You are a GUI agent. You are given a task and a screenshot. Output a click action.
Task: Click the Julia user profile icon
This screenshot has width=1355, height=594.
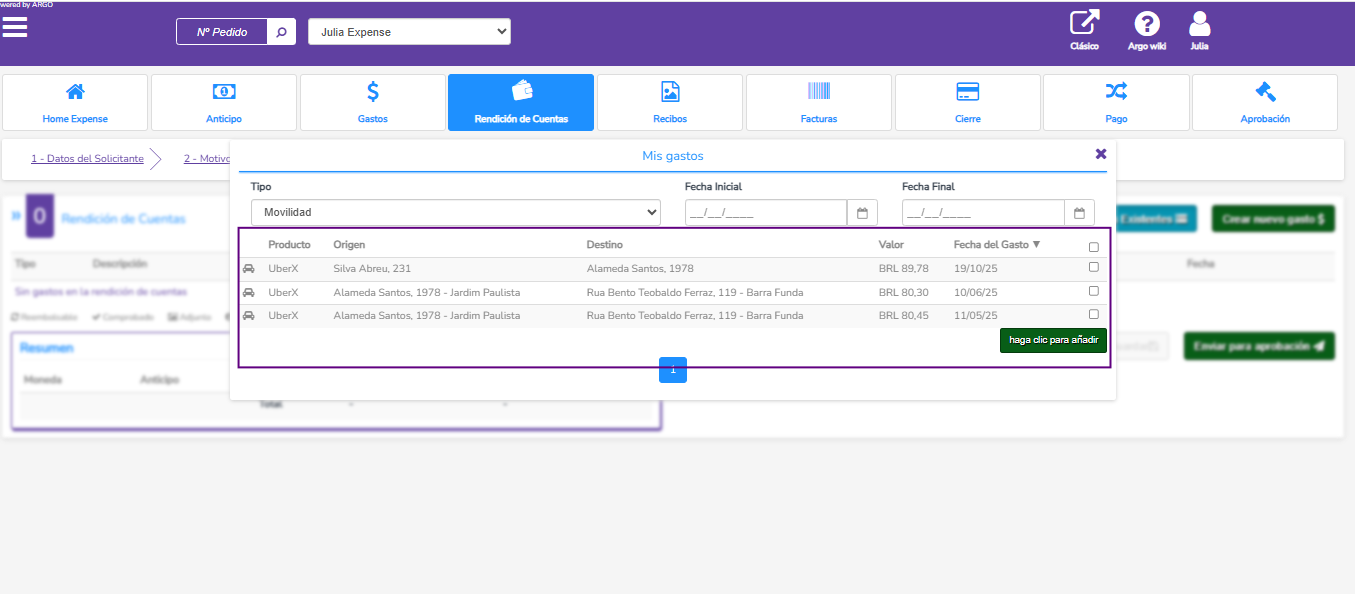point(1199,24)
